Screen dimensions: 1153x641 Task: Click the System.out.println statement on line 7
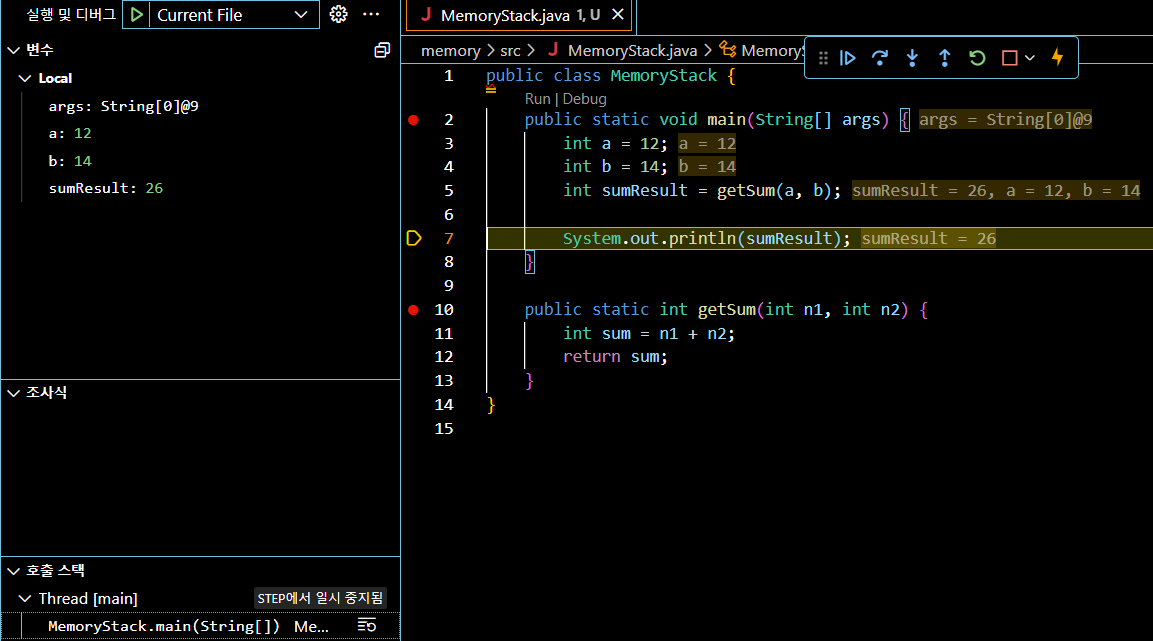point(706,238)
